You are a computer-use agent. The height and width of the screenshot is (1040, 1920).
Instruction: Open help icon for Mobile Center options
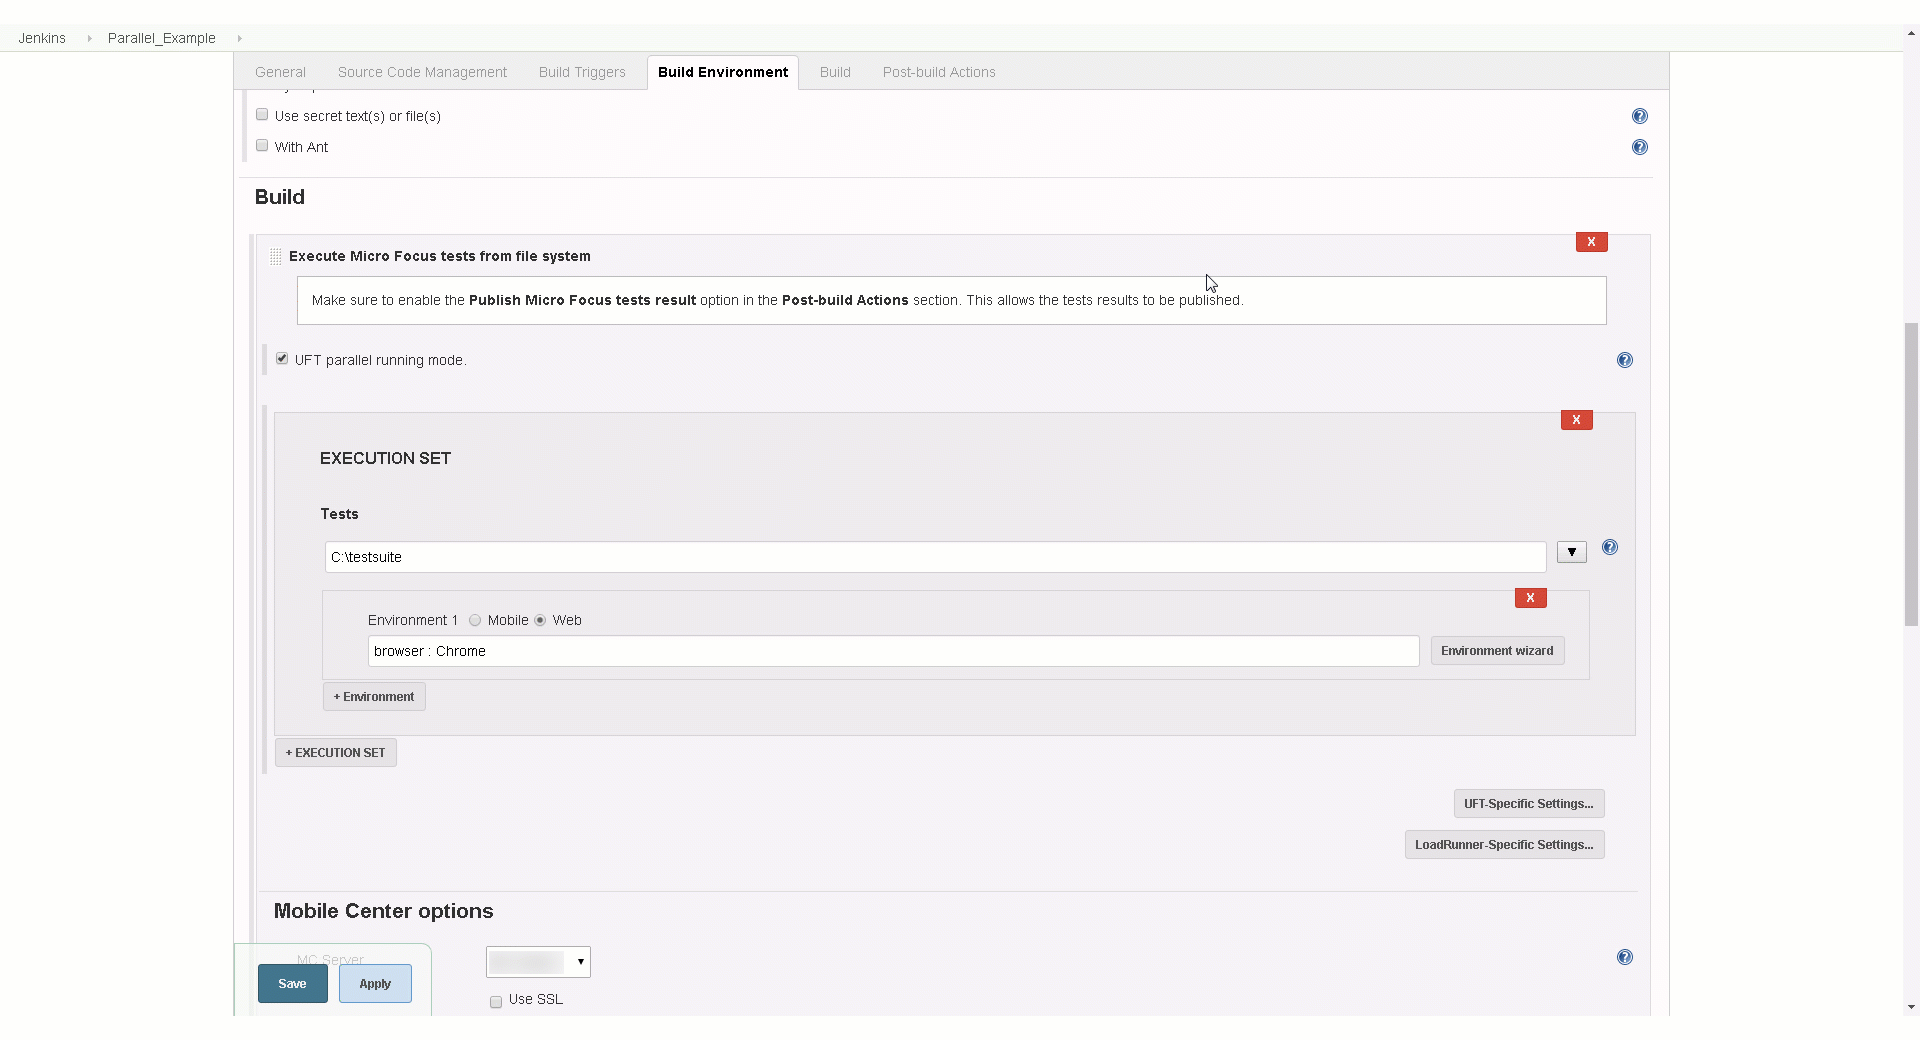1624,957
